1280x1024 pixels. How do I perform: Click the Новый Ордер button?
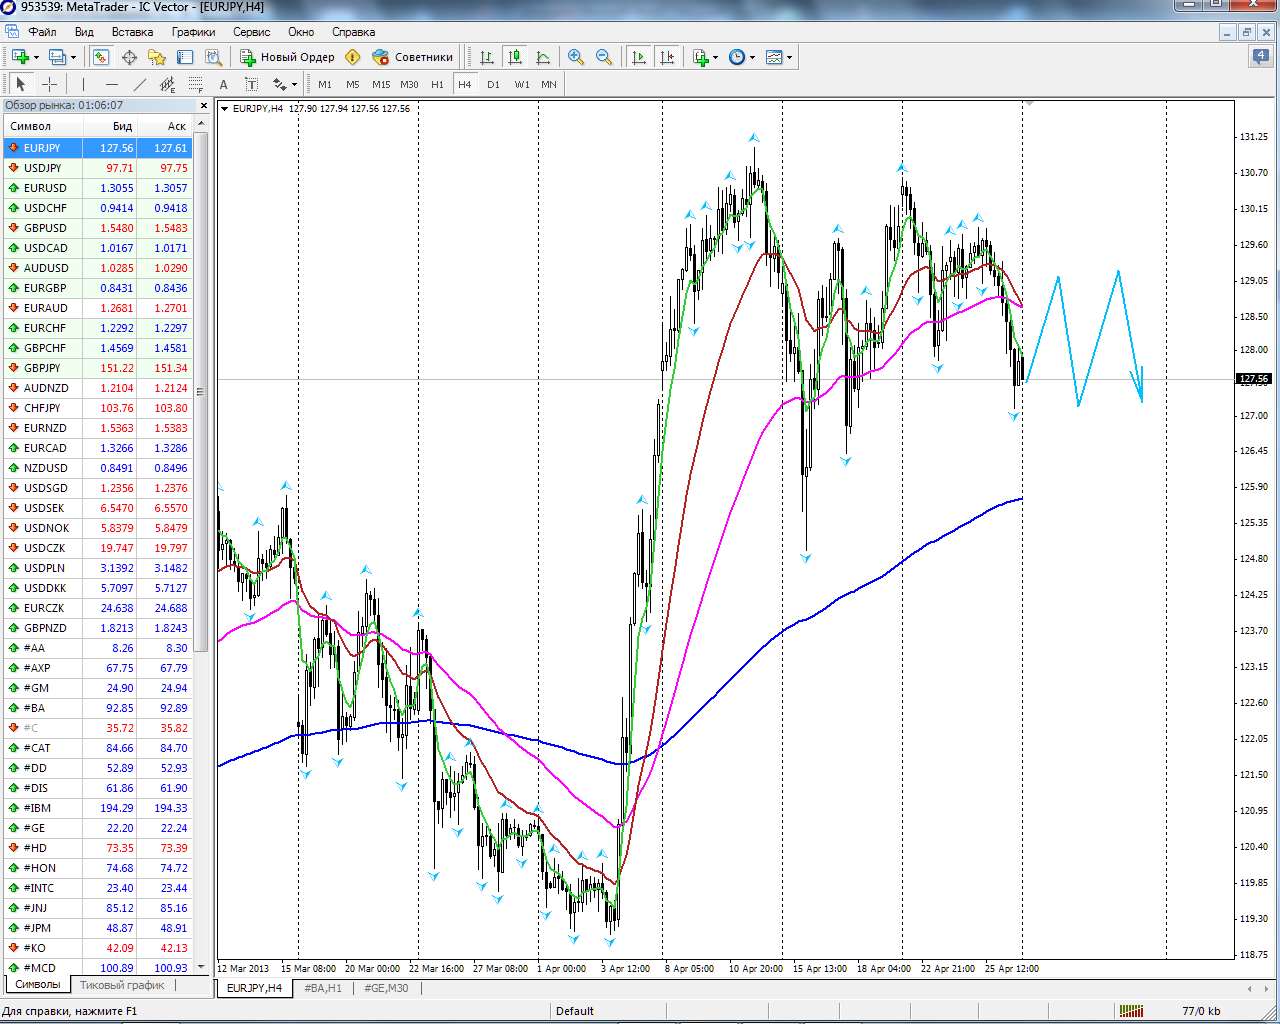click(x=288, y=57)
